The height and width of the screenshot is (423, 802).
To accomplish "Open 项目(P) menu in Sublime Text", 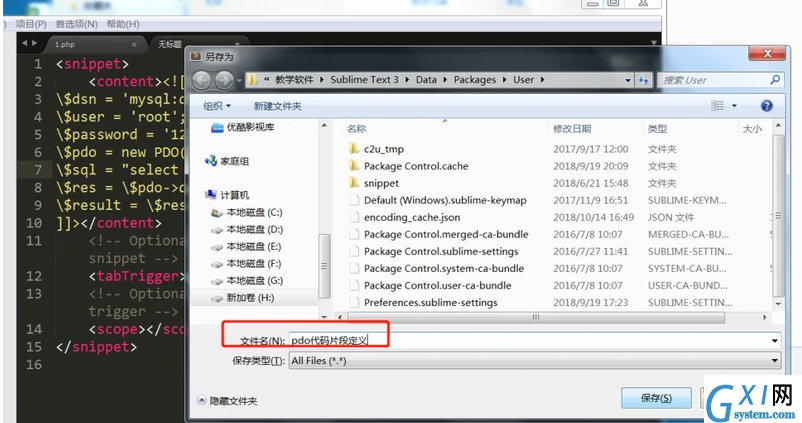I will [x=31, y=24].
